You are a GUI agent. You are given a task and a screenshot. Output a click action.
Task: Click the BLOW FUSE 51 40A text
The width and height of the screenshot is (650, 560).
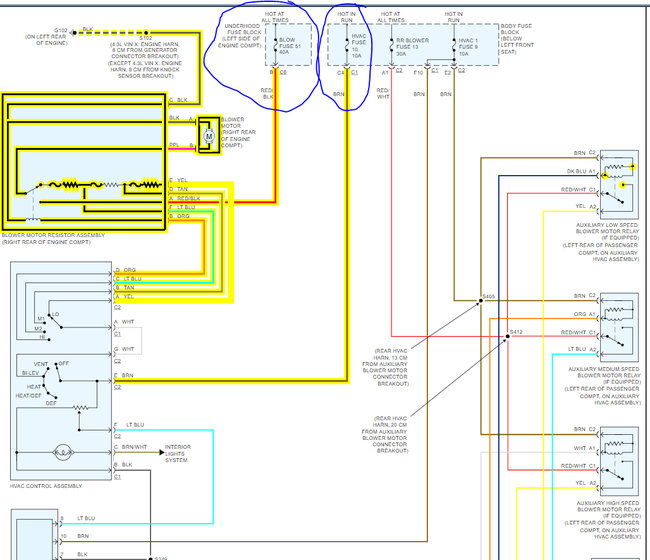290,46
